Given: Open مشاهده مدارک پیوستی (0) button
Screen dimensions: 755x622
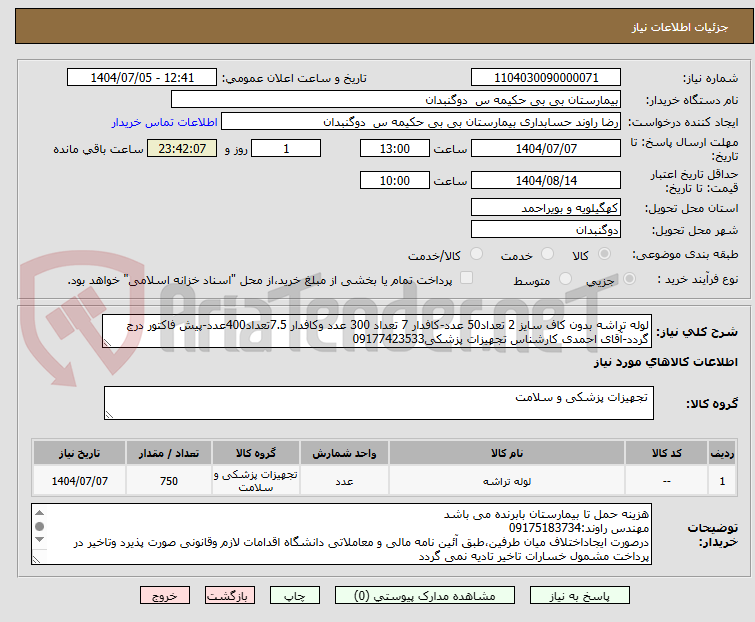Looking at the screenshot, I should coord(424,596).
